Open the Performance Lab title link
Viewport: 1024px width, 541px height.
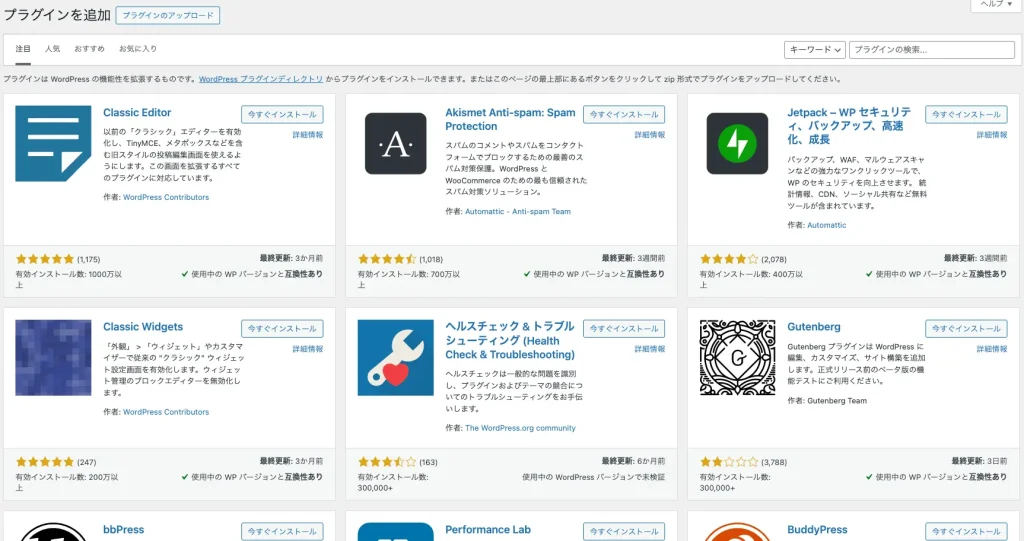pos(488,530)
